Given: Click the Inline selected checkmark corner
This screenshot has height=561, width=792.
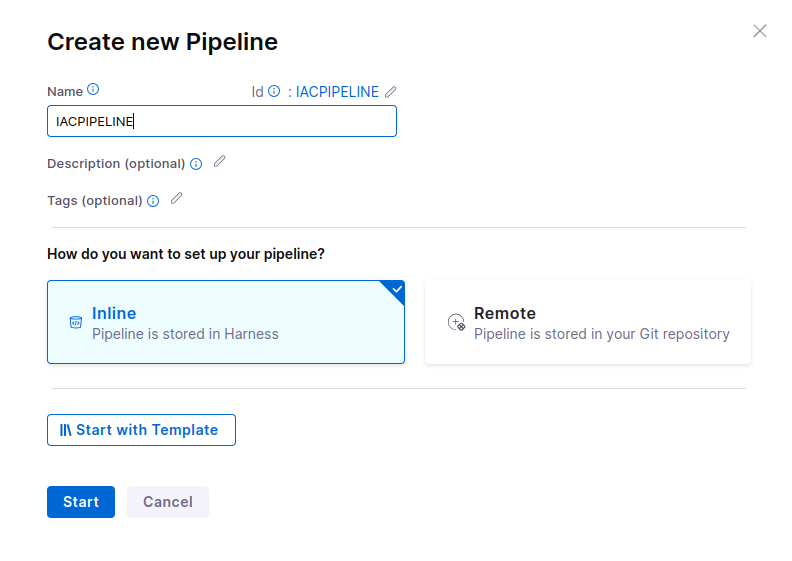Looking at the screenshot, I should [396, 289].
